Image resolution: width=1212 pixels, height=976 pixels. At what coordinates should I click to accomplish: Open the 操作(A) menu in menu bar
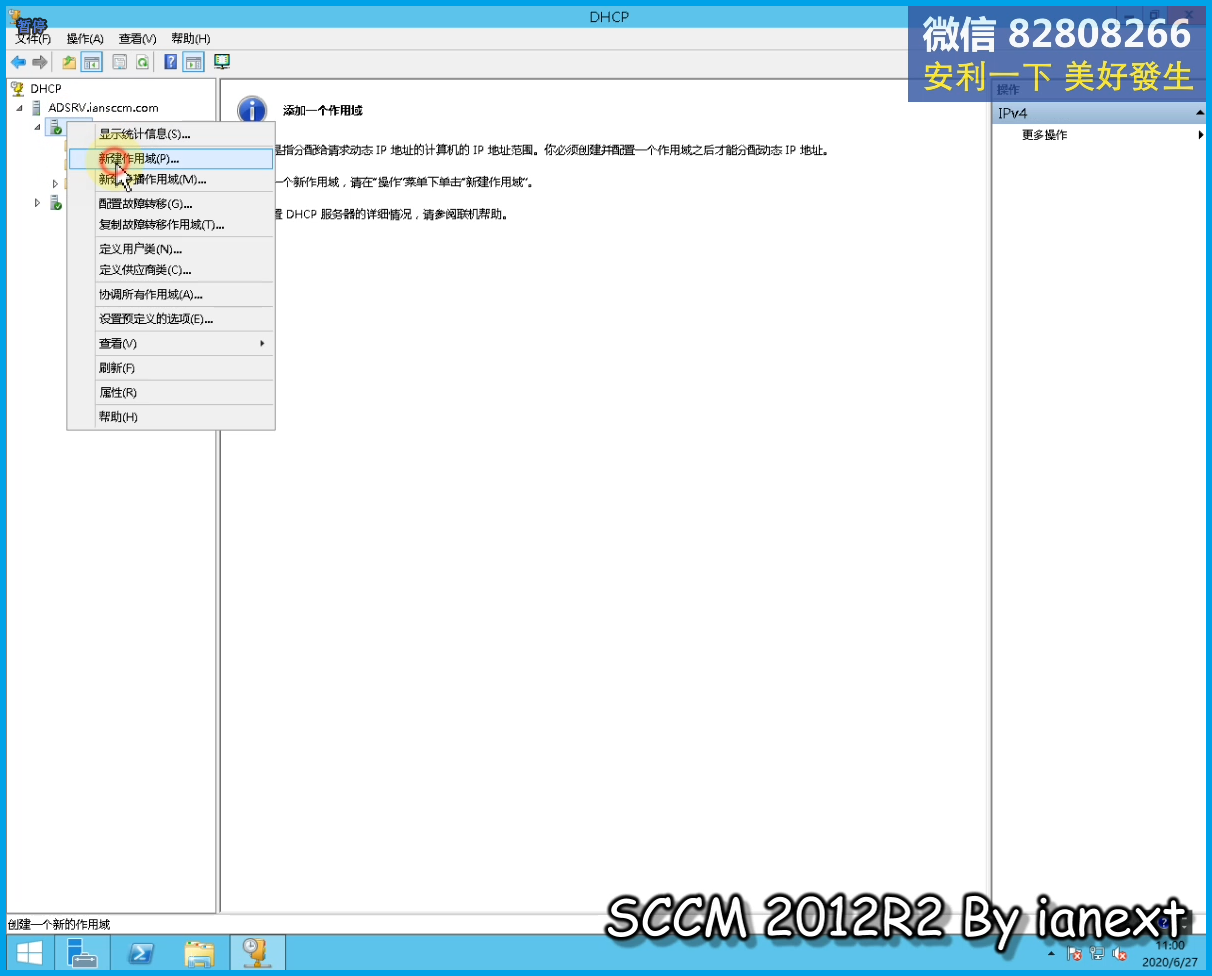[x=85, y=39]
